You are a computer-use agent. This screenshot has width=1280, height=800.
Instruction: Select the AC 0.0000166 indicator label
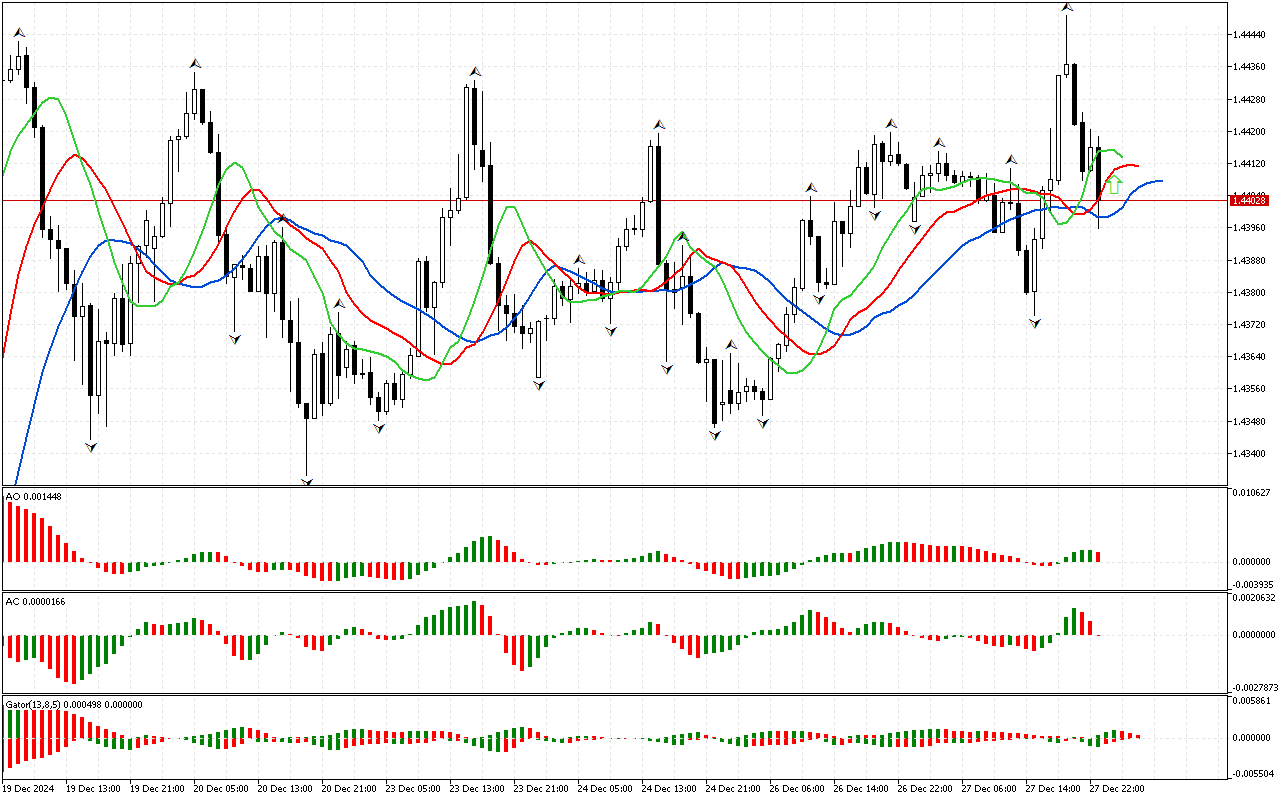pyautogui.click(x=36, y=601)
